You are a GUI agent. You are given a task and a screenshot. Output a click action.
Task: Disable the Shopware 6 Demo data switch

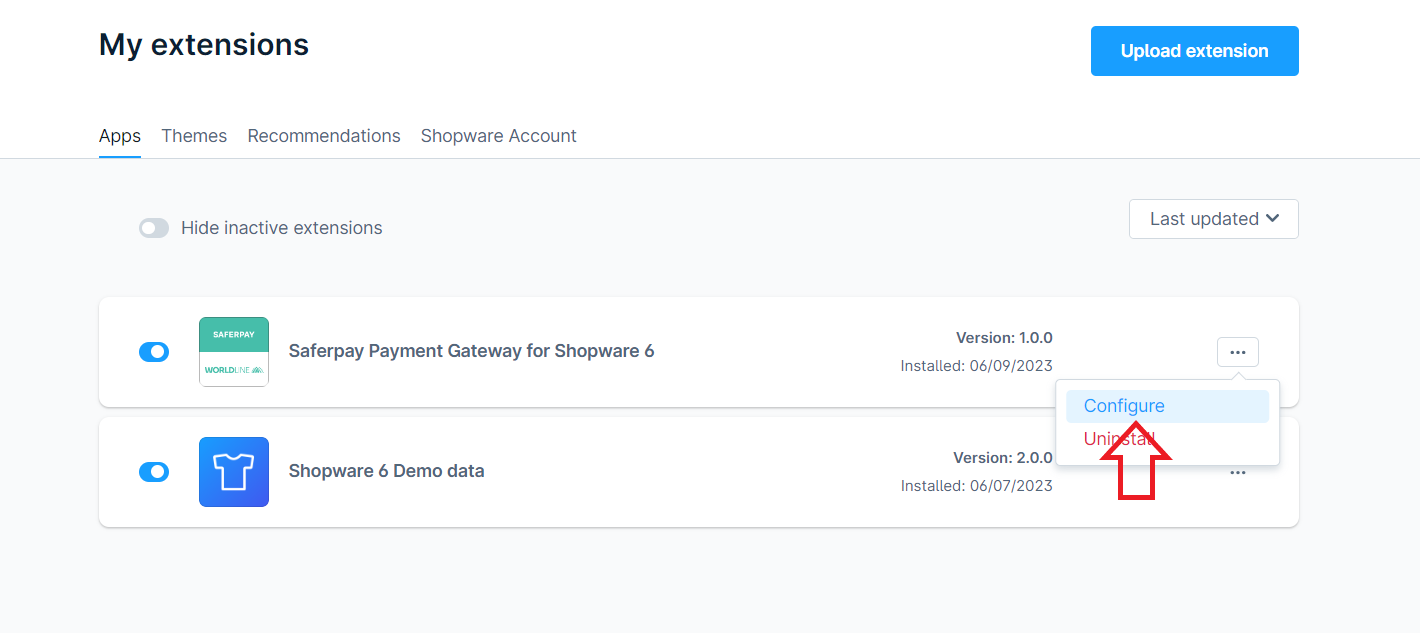point(154,472)
